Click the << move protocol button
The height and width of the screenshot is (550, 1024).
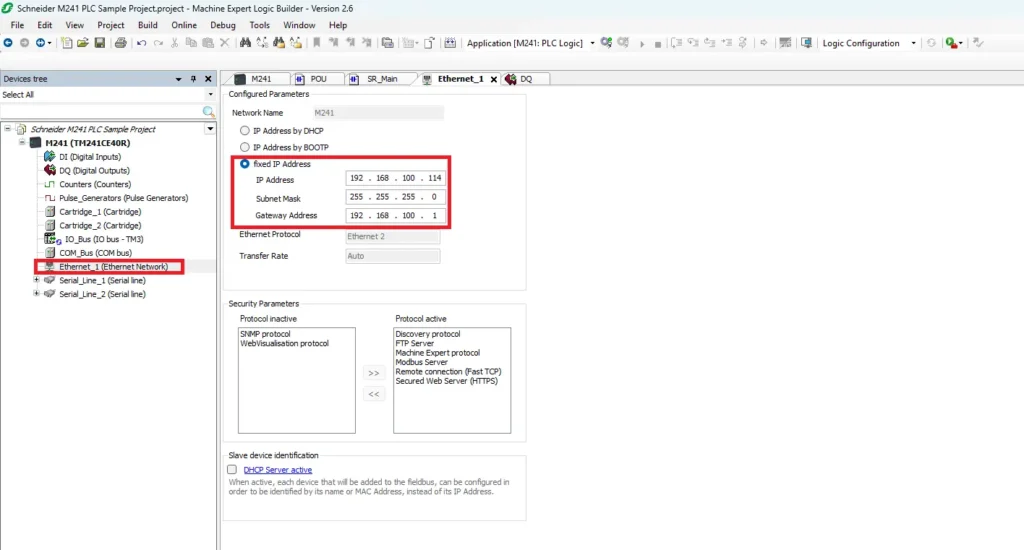(x=374, y=394)
